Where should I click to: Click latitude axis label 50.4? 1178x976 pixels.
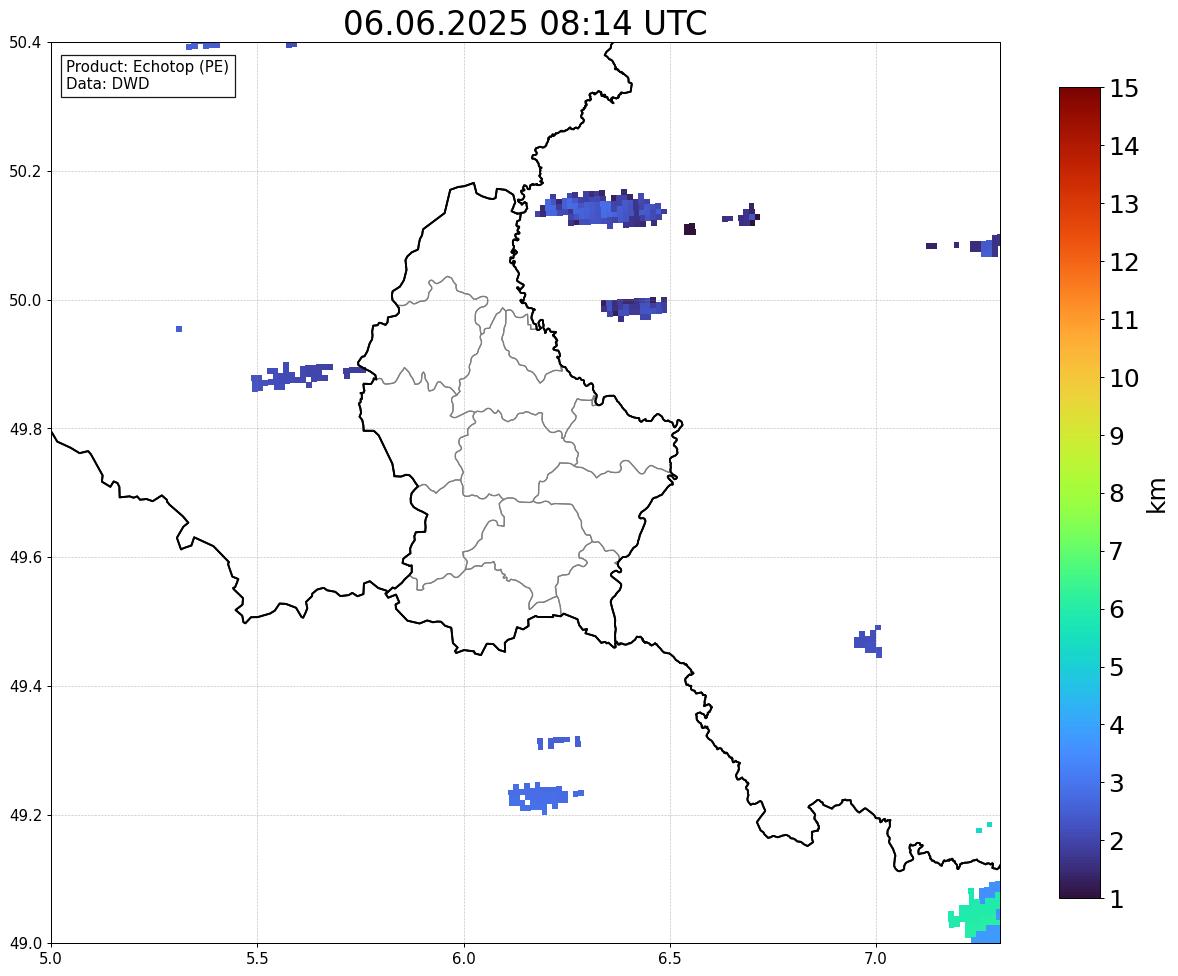tap(25, 43)
